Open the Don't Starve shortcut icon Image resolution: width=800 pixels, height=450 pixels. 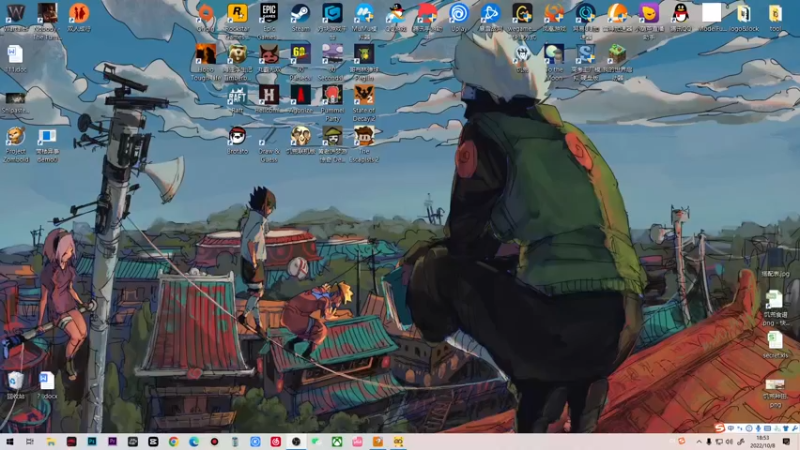(522, 54)
